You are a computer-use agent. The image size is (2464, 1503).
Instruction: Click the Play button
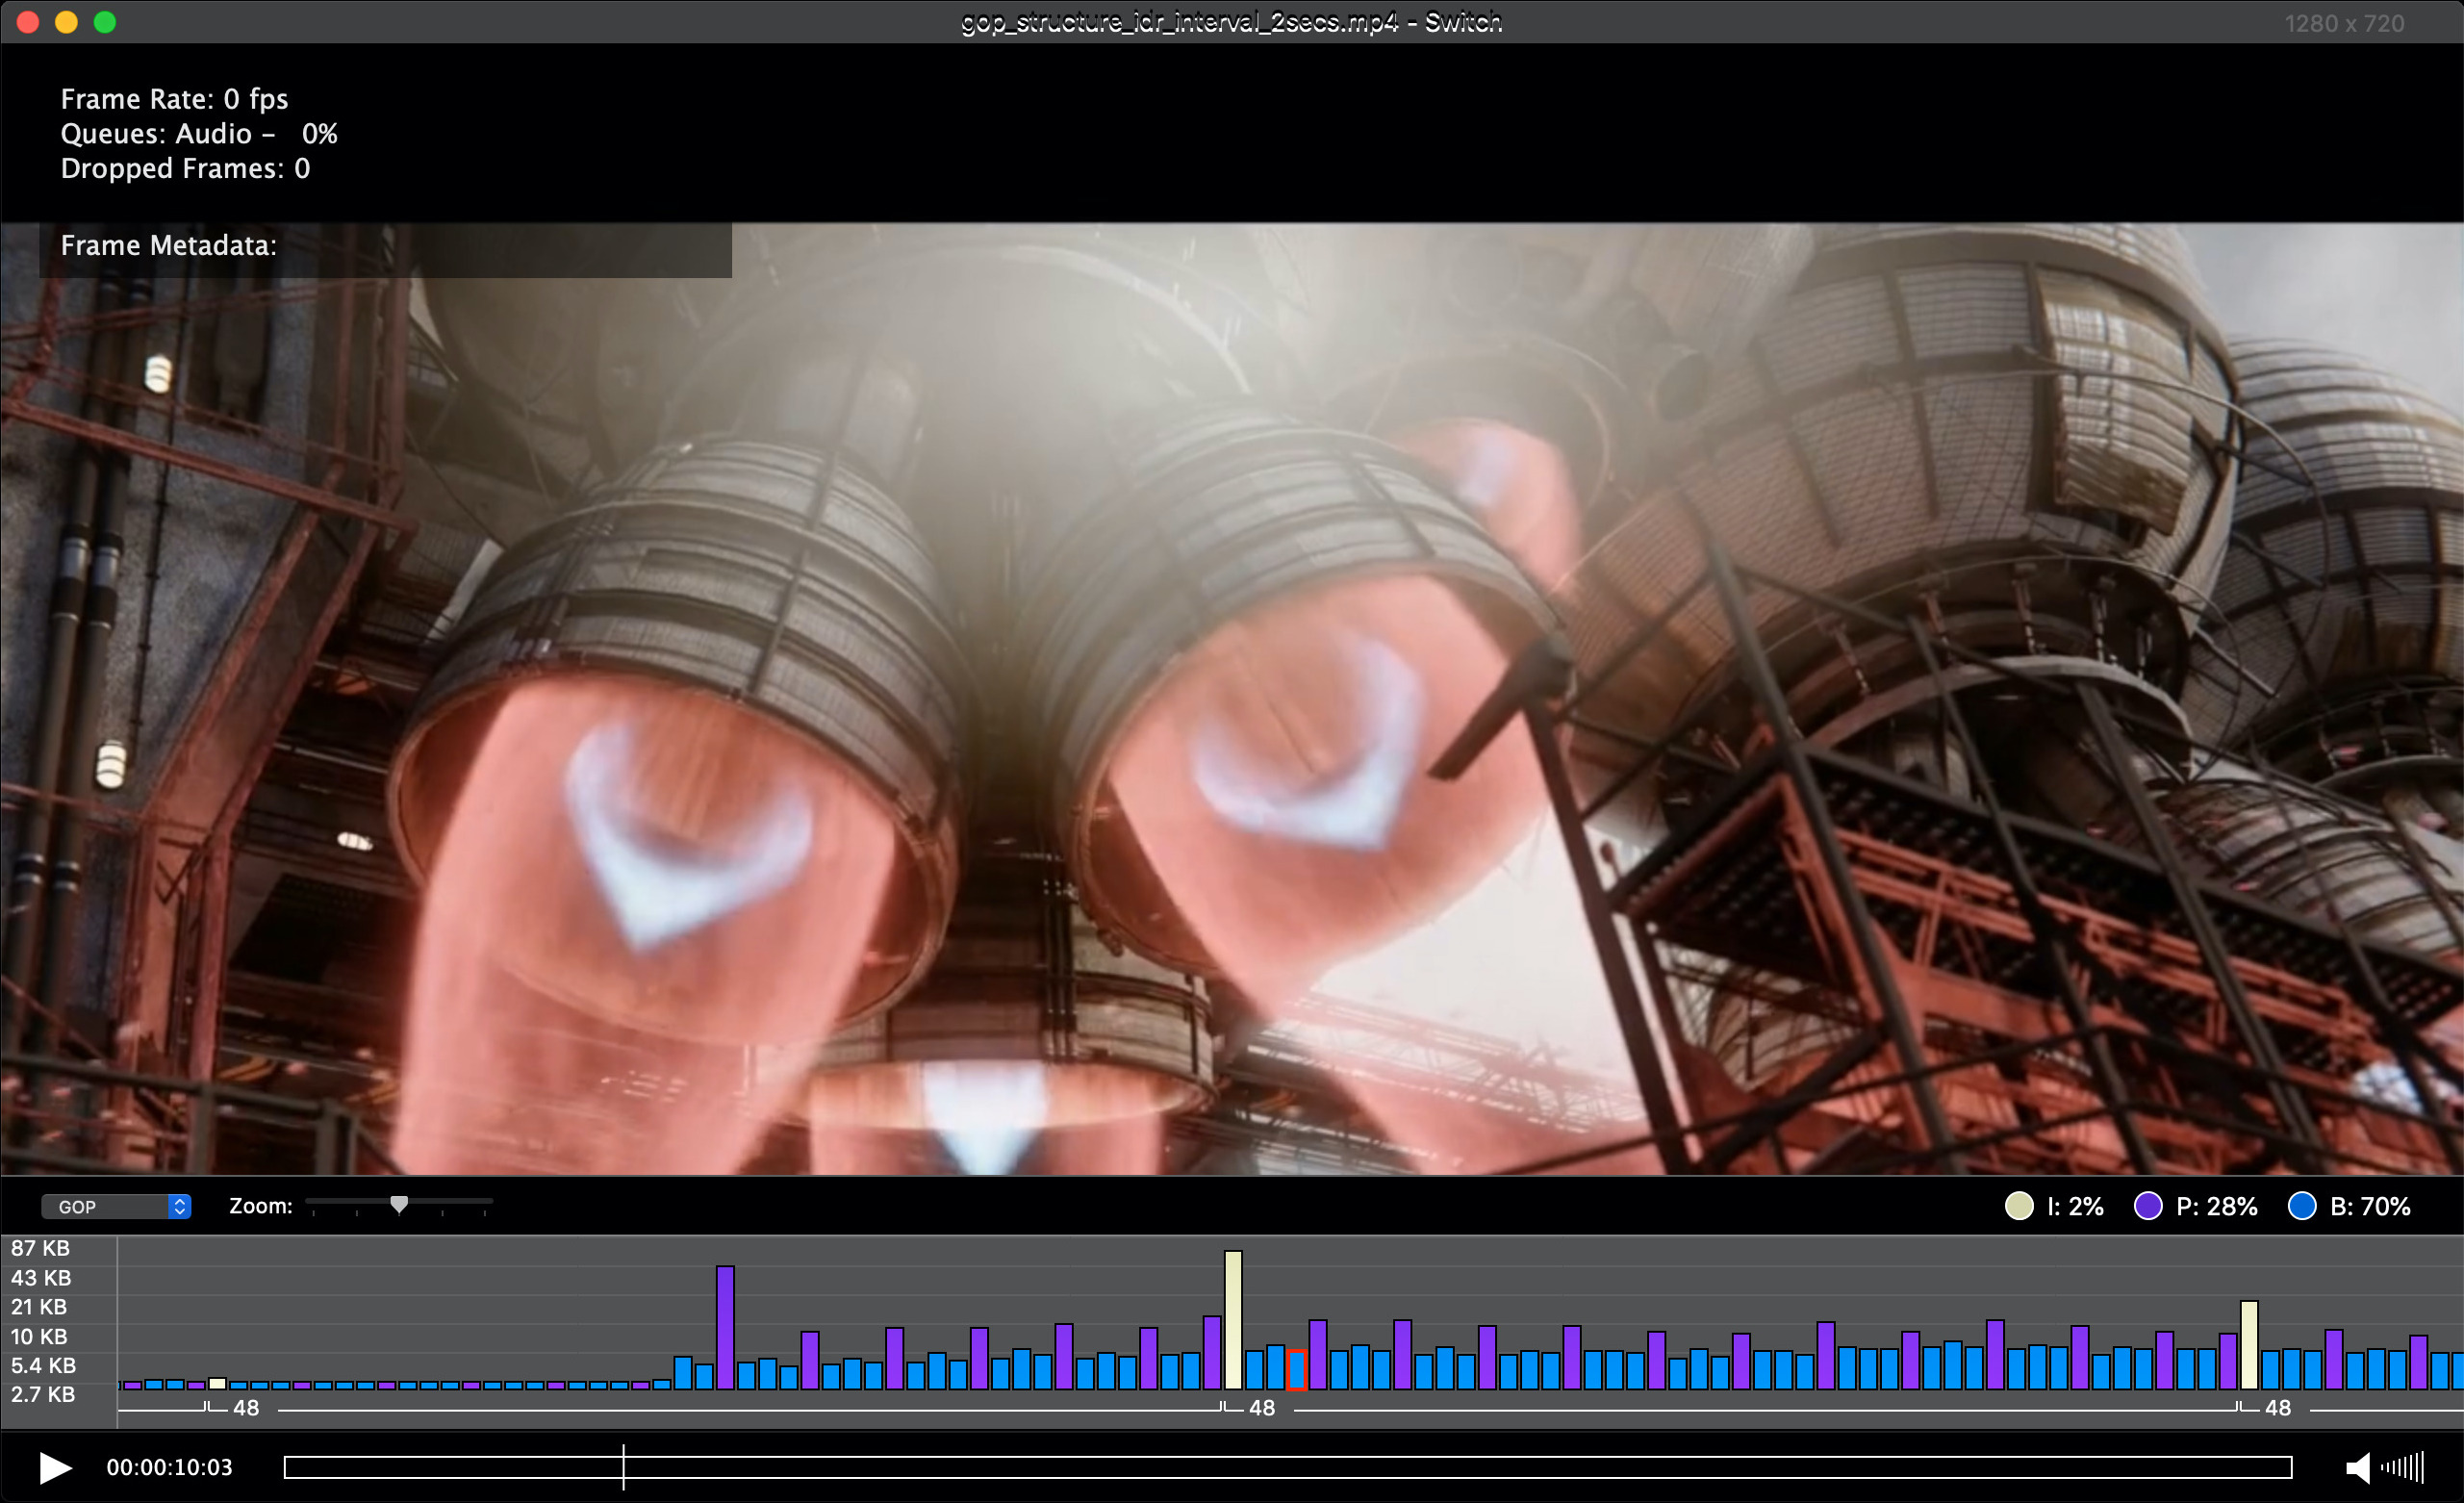point(55,1468)
